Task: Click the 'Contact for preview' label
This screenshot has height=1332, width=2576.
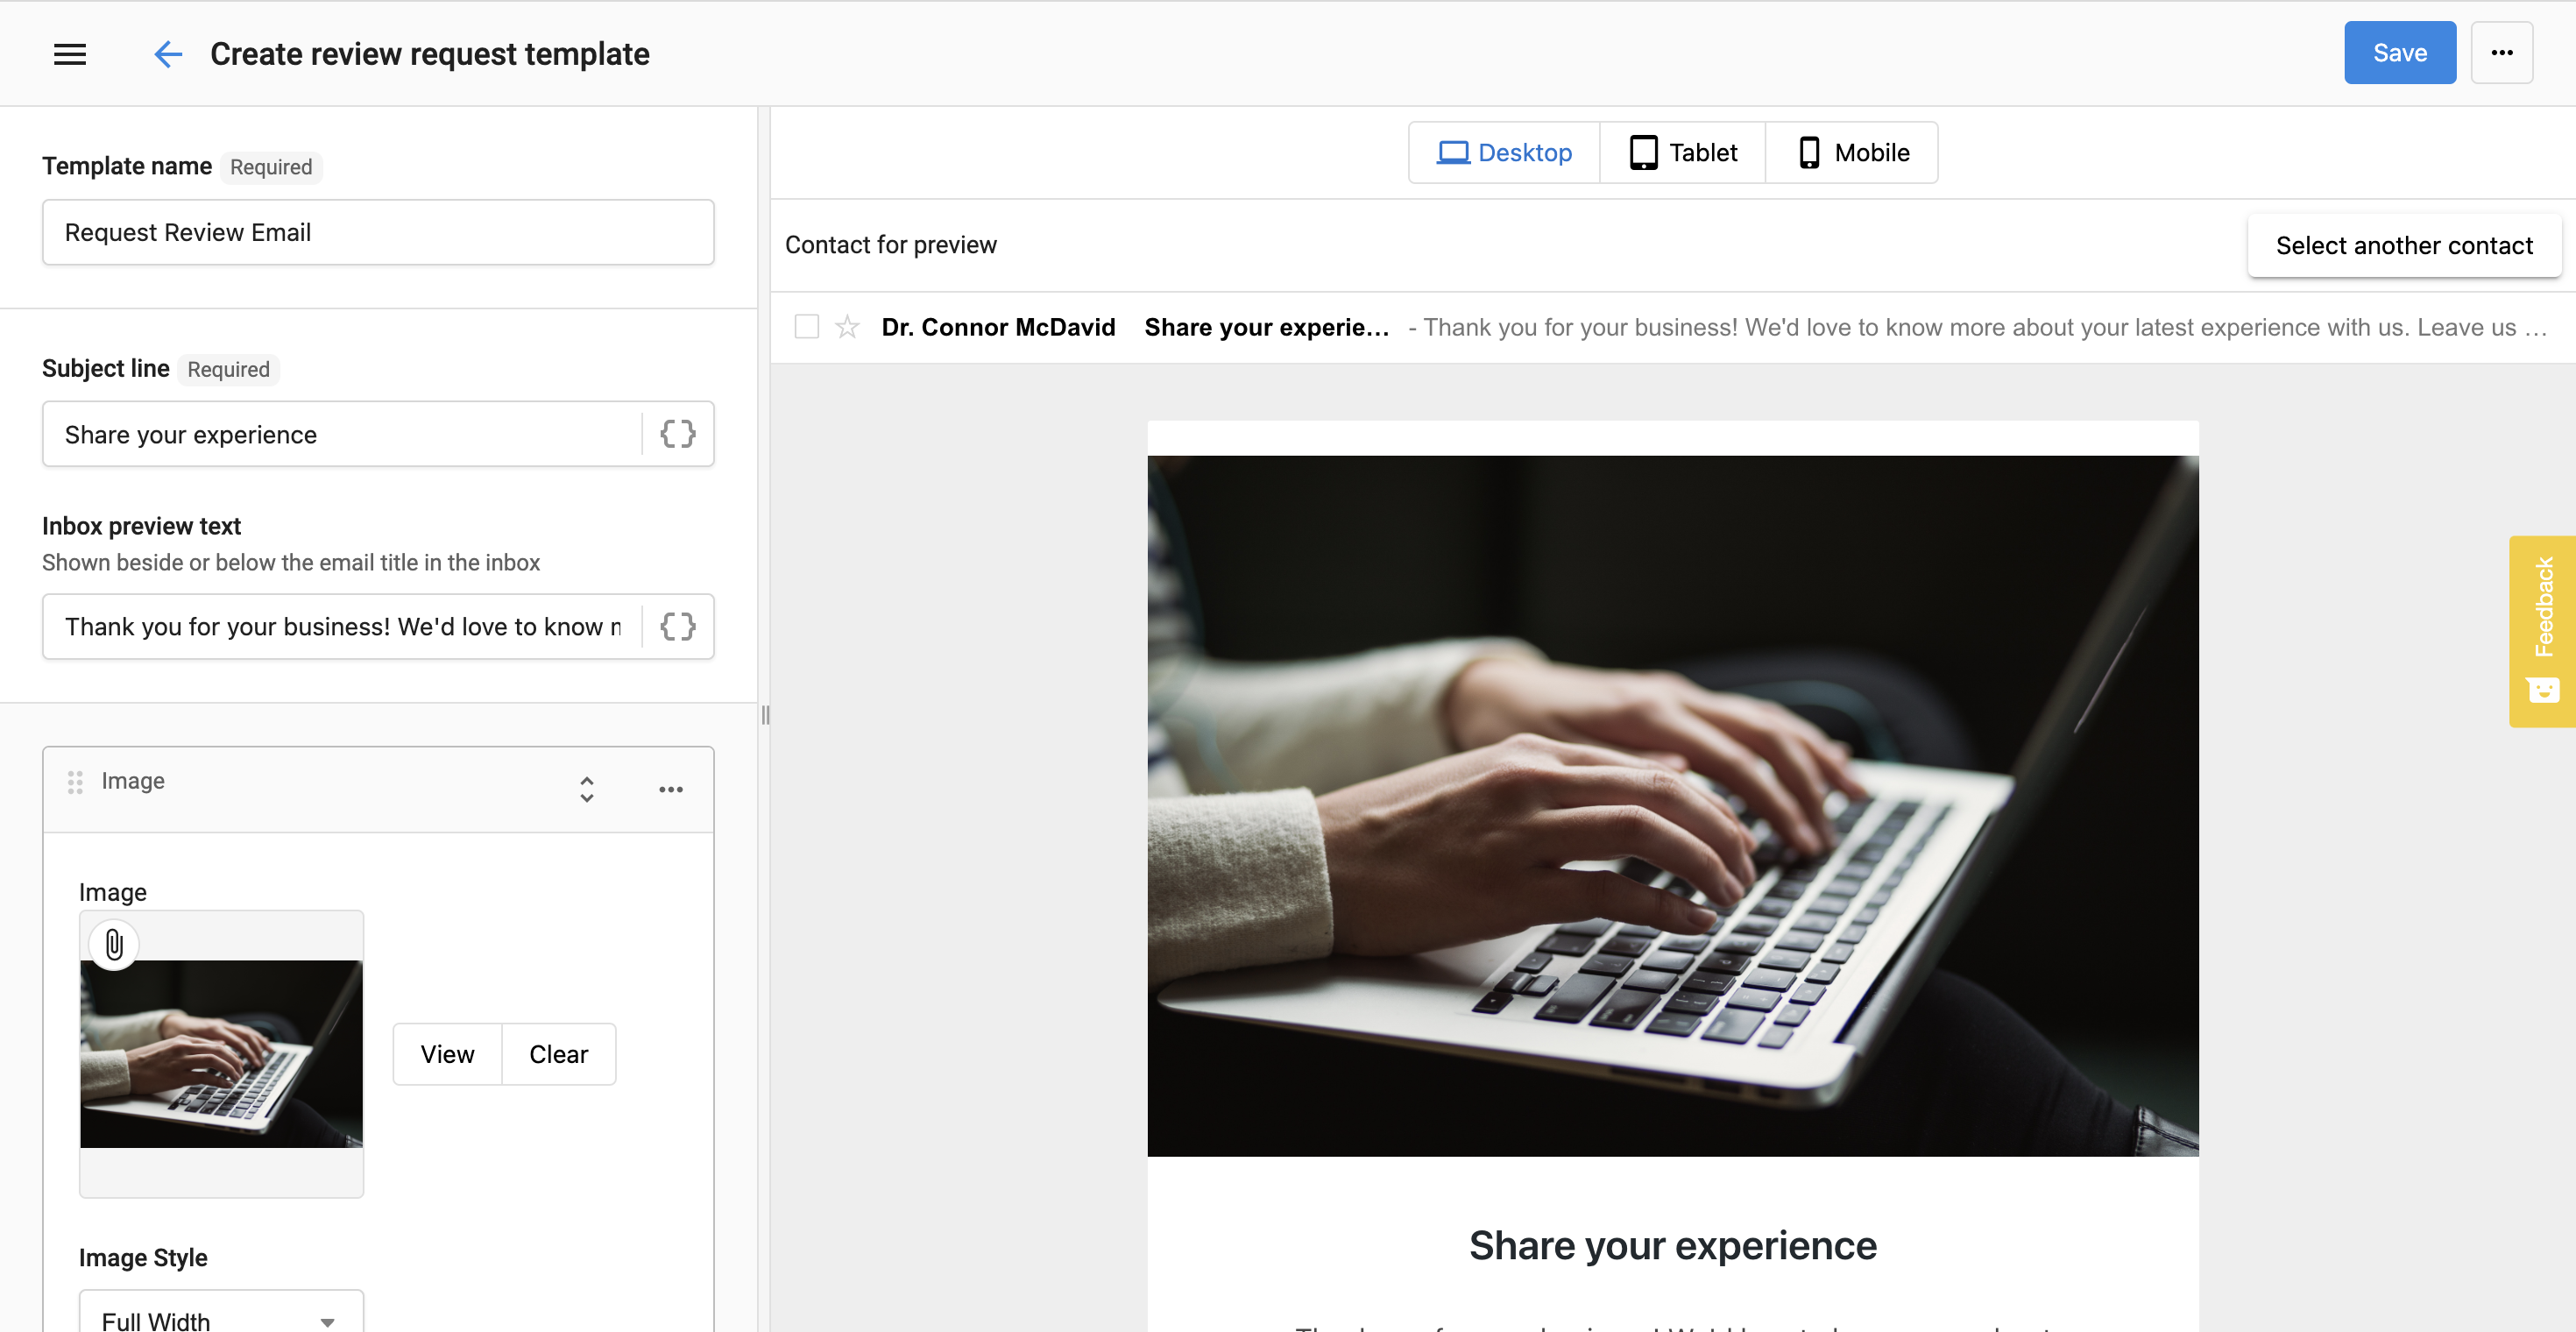Action: (890, 245)
